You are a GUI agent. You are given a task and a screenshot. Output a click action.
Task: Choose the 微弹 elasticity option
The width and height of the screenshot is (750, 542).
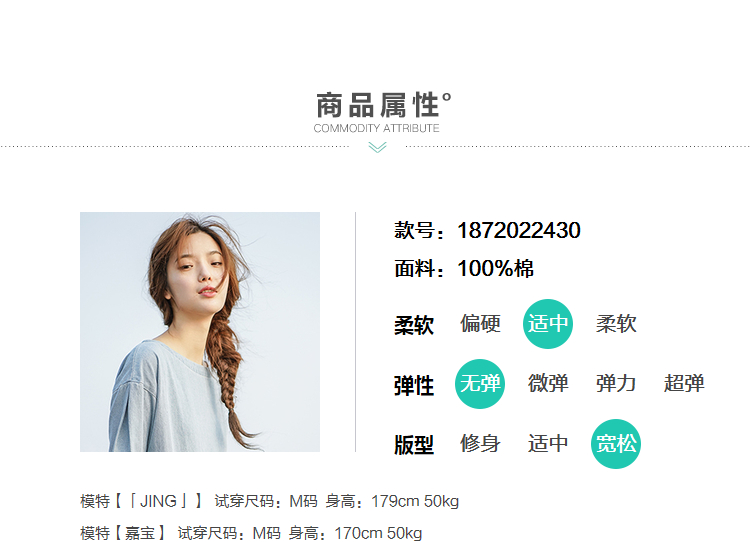pos(548,384)
